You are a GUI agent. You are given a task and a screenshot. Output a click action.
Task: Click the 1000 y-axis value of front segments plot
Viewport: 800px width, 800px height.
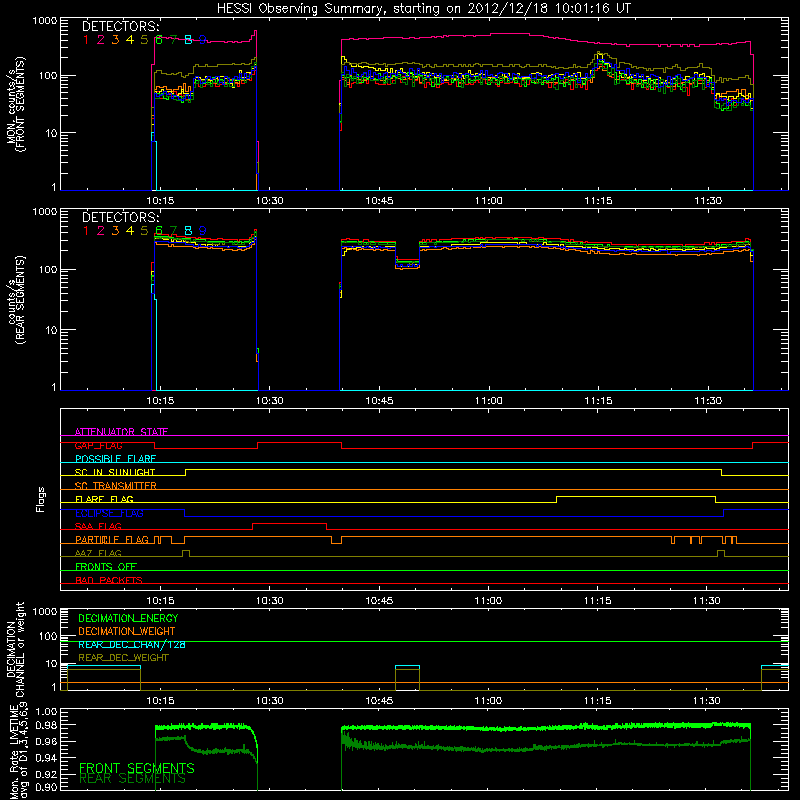[x=44, y=21]
